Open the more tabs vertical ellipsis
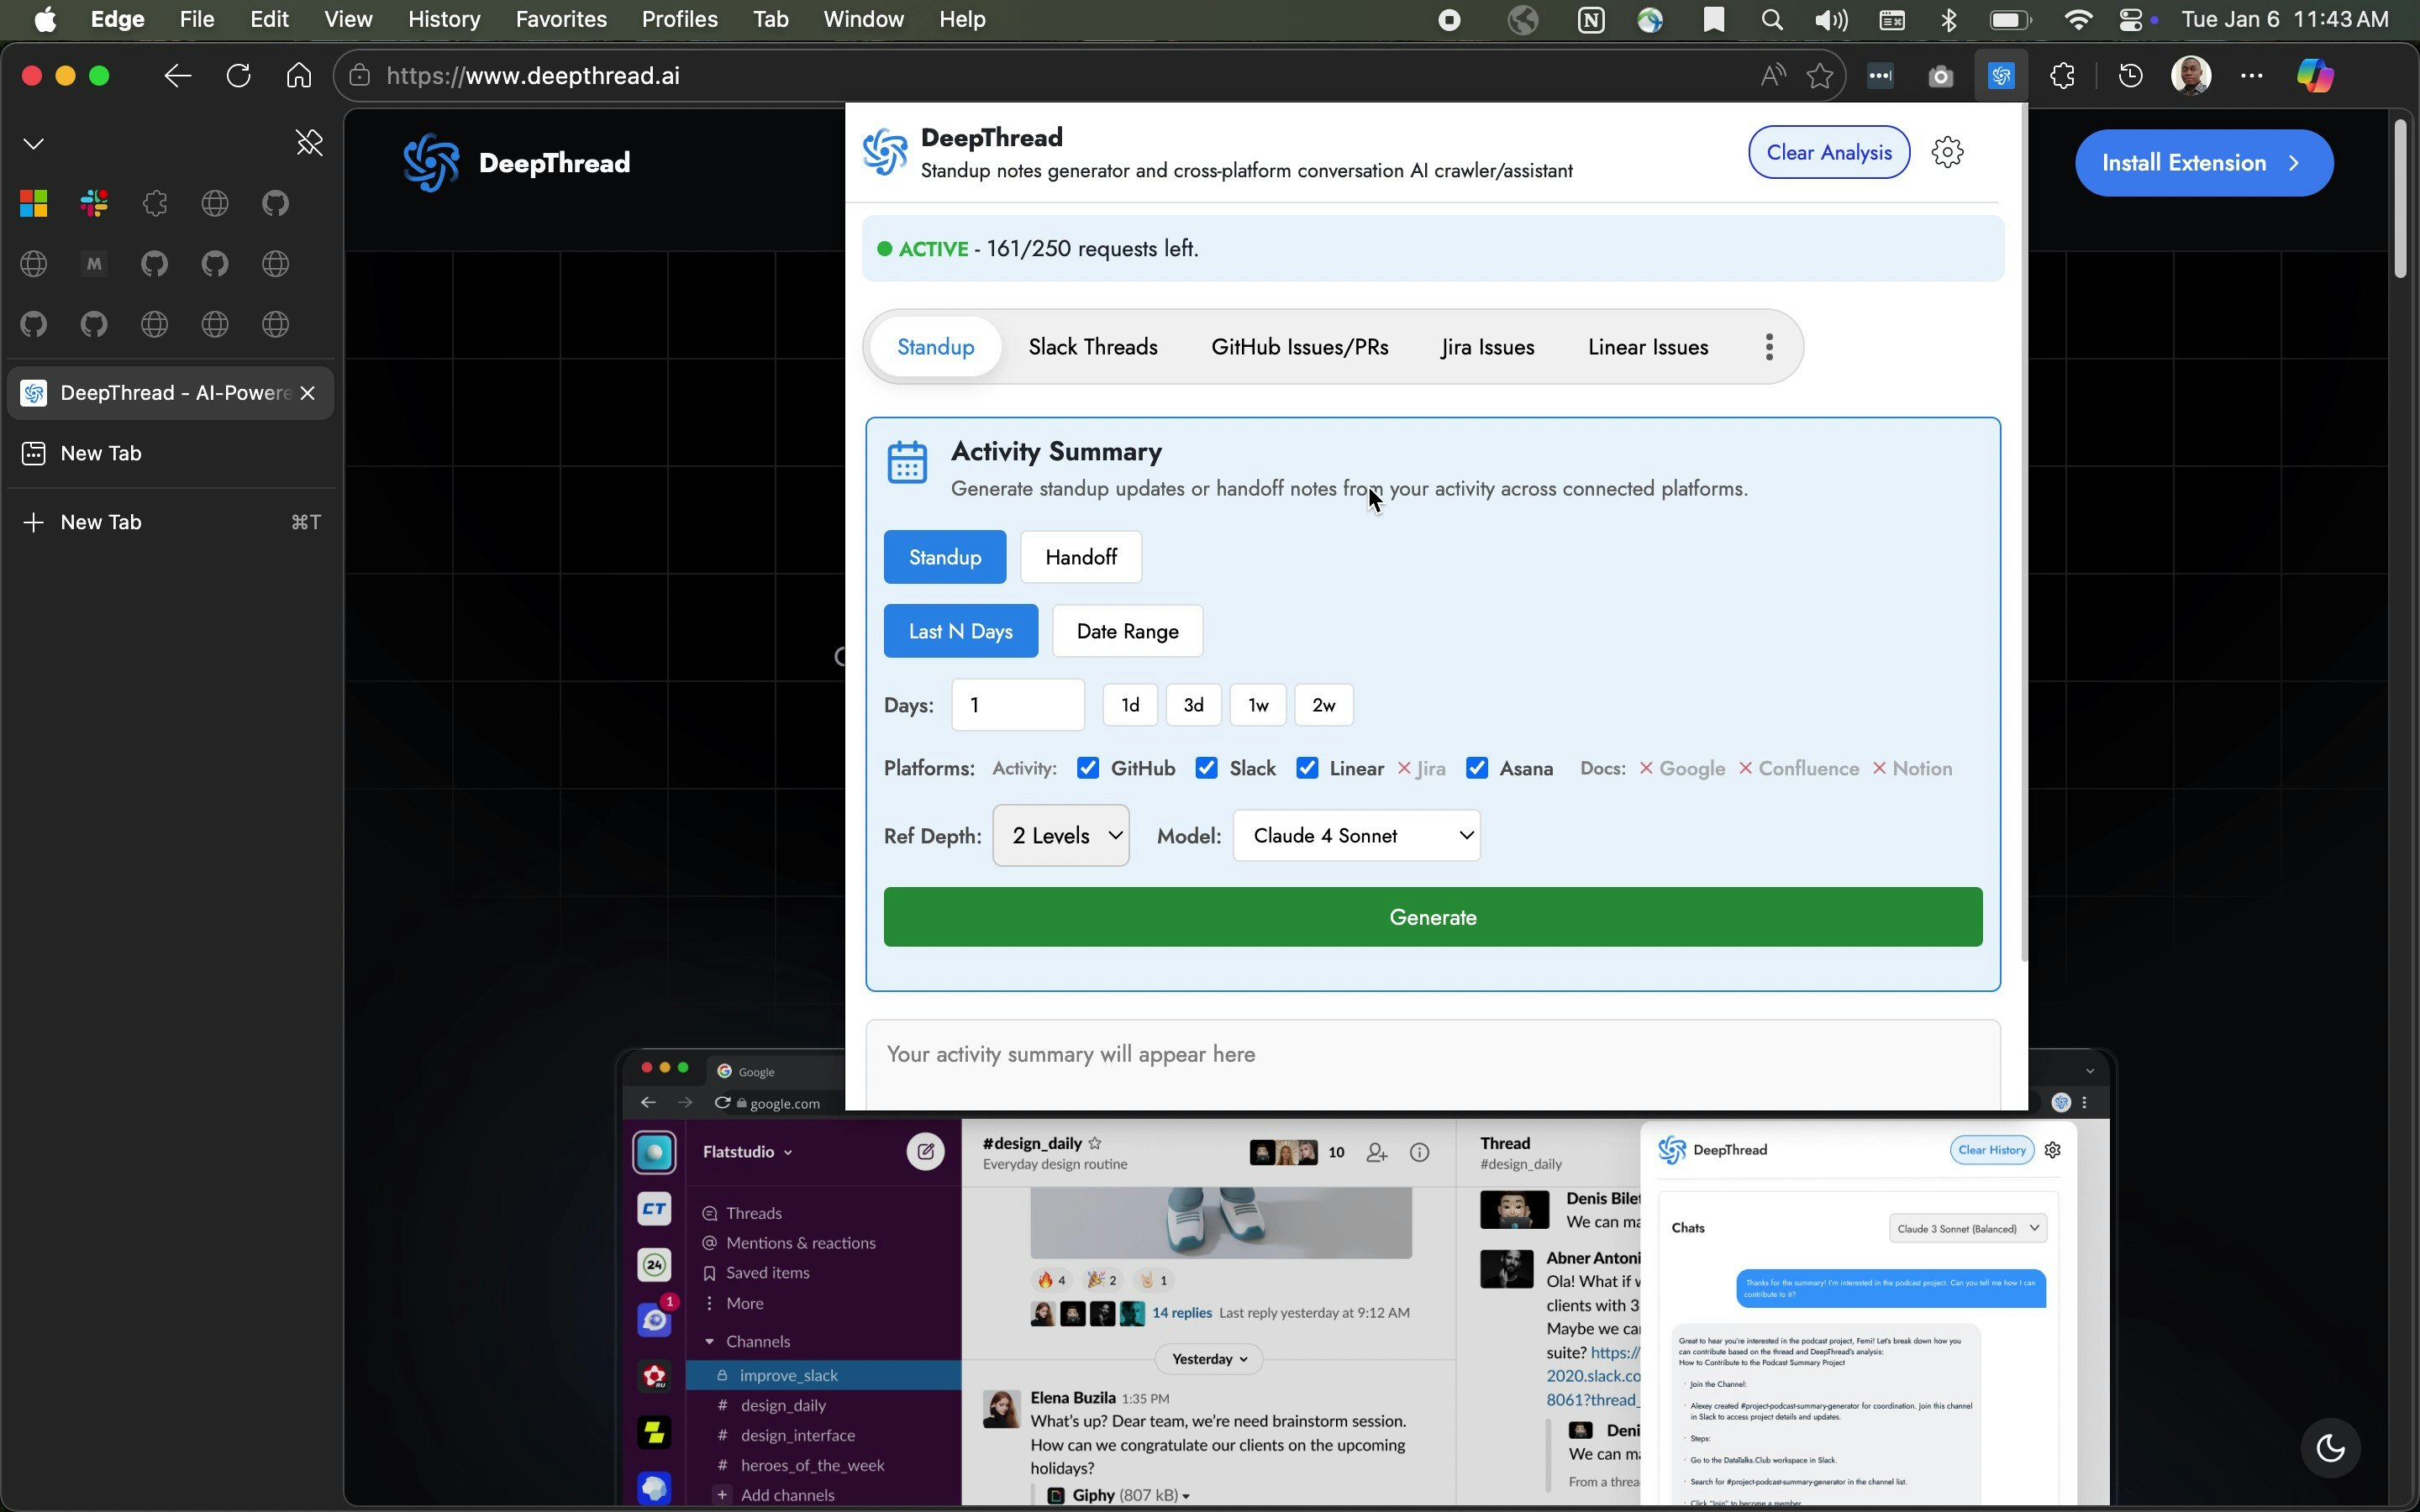Screen dimensions: 2420x1512 1769,347
